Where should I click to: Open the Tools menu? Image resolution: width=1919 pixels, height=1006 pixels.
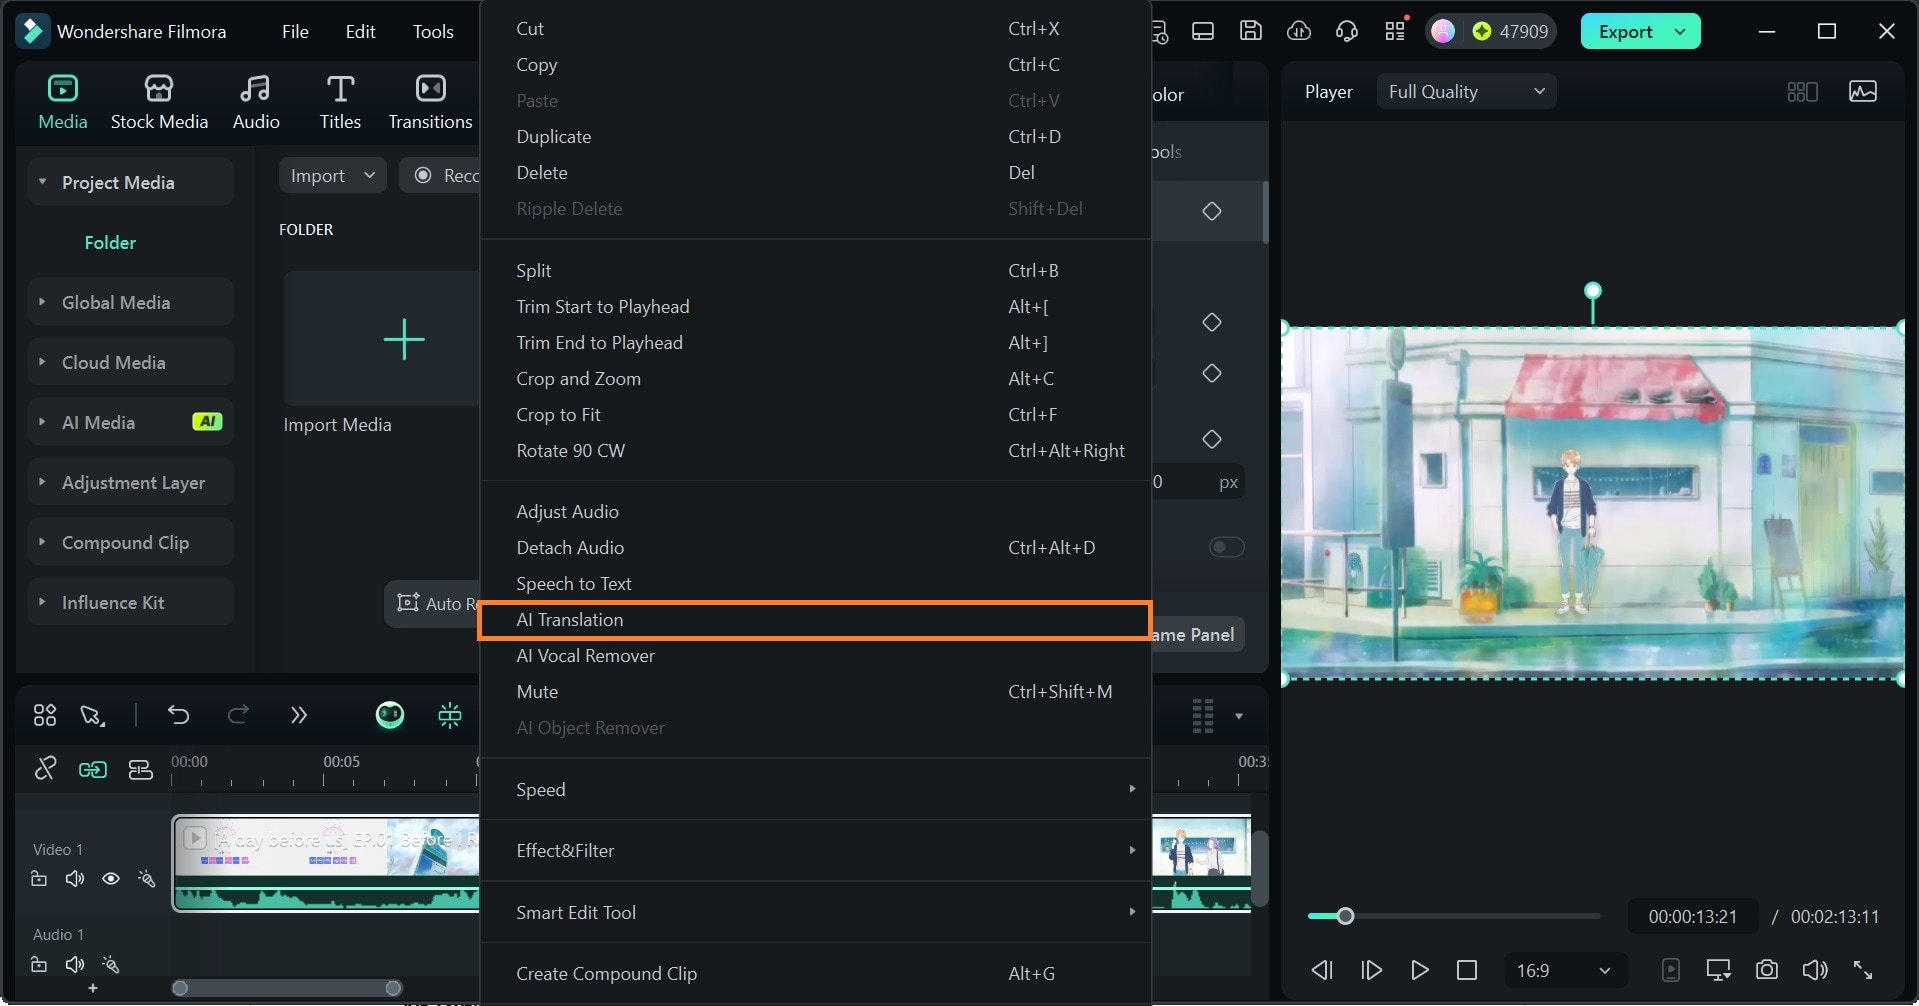(433, 32)
